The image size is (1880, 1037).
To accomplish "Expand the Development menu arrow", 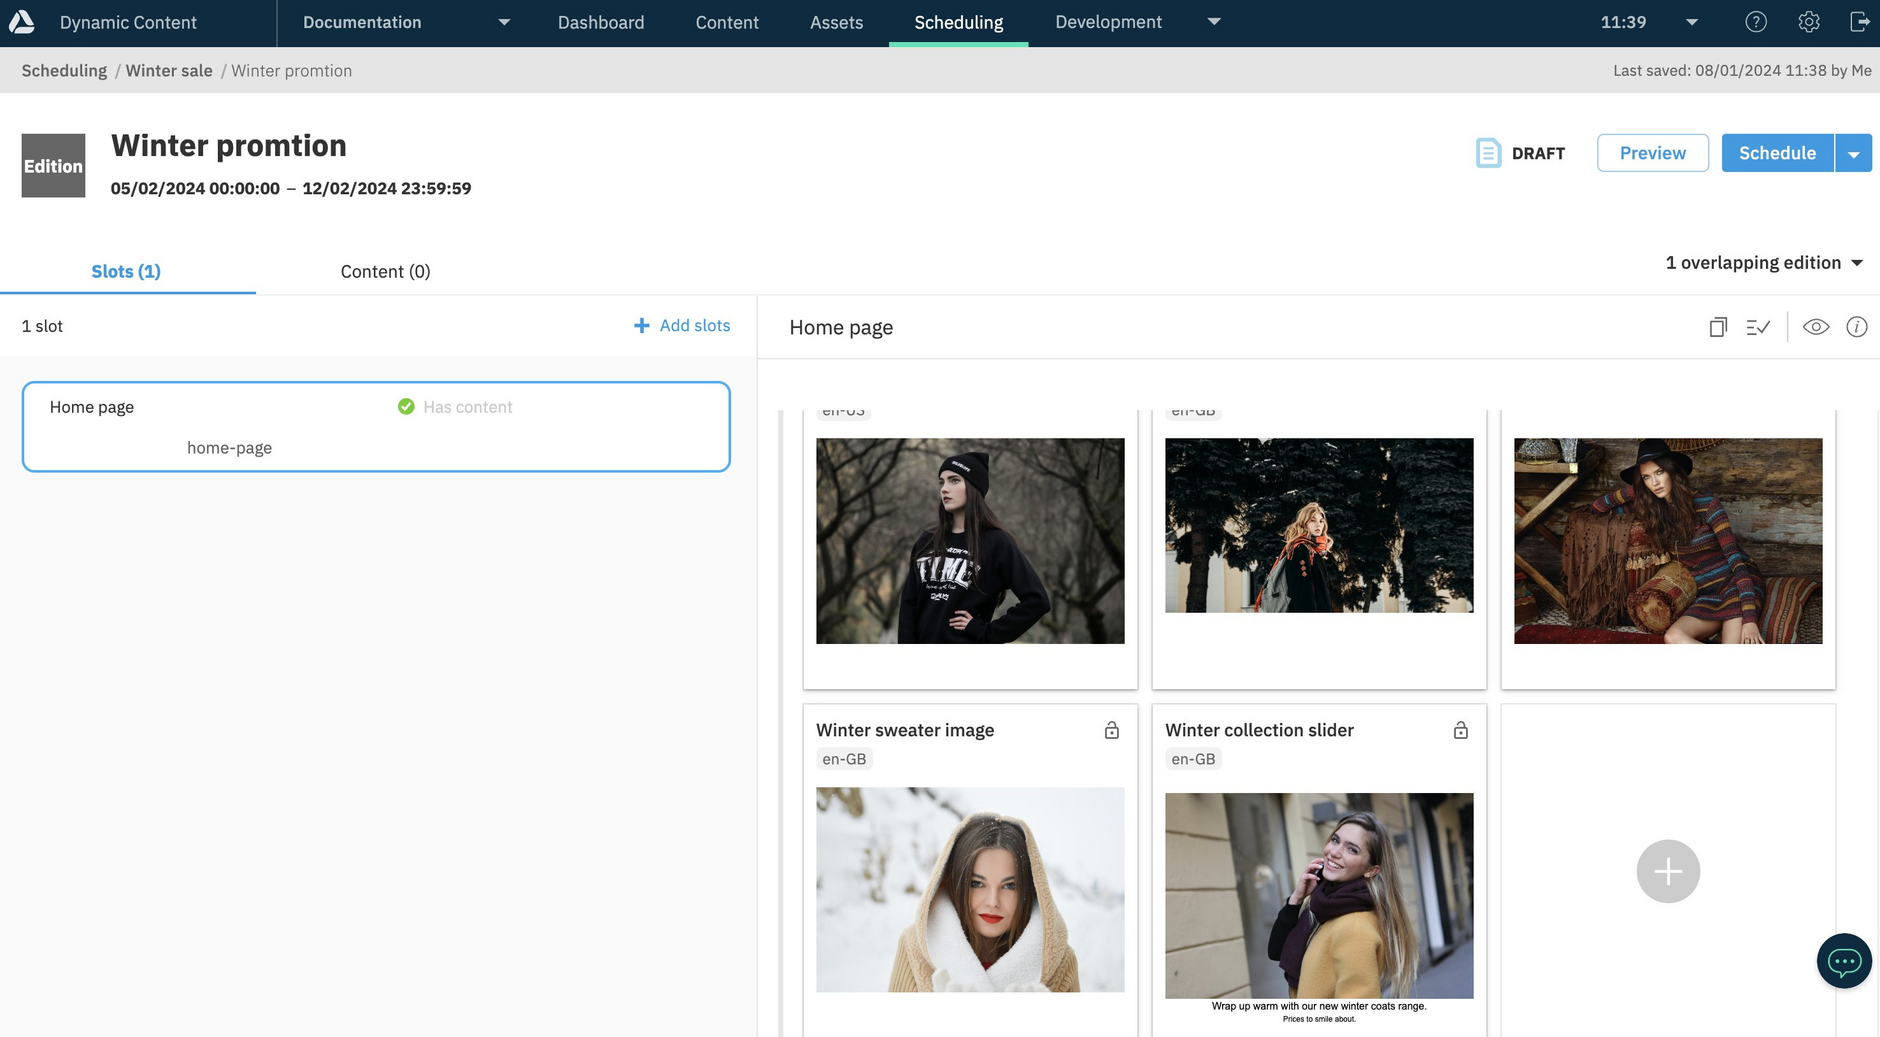I will tap(1214, 22).
